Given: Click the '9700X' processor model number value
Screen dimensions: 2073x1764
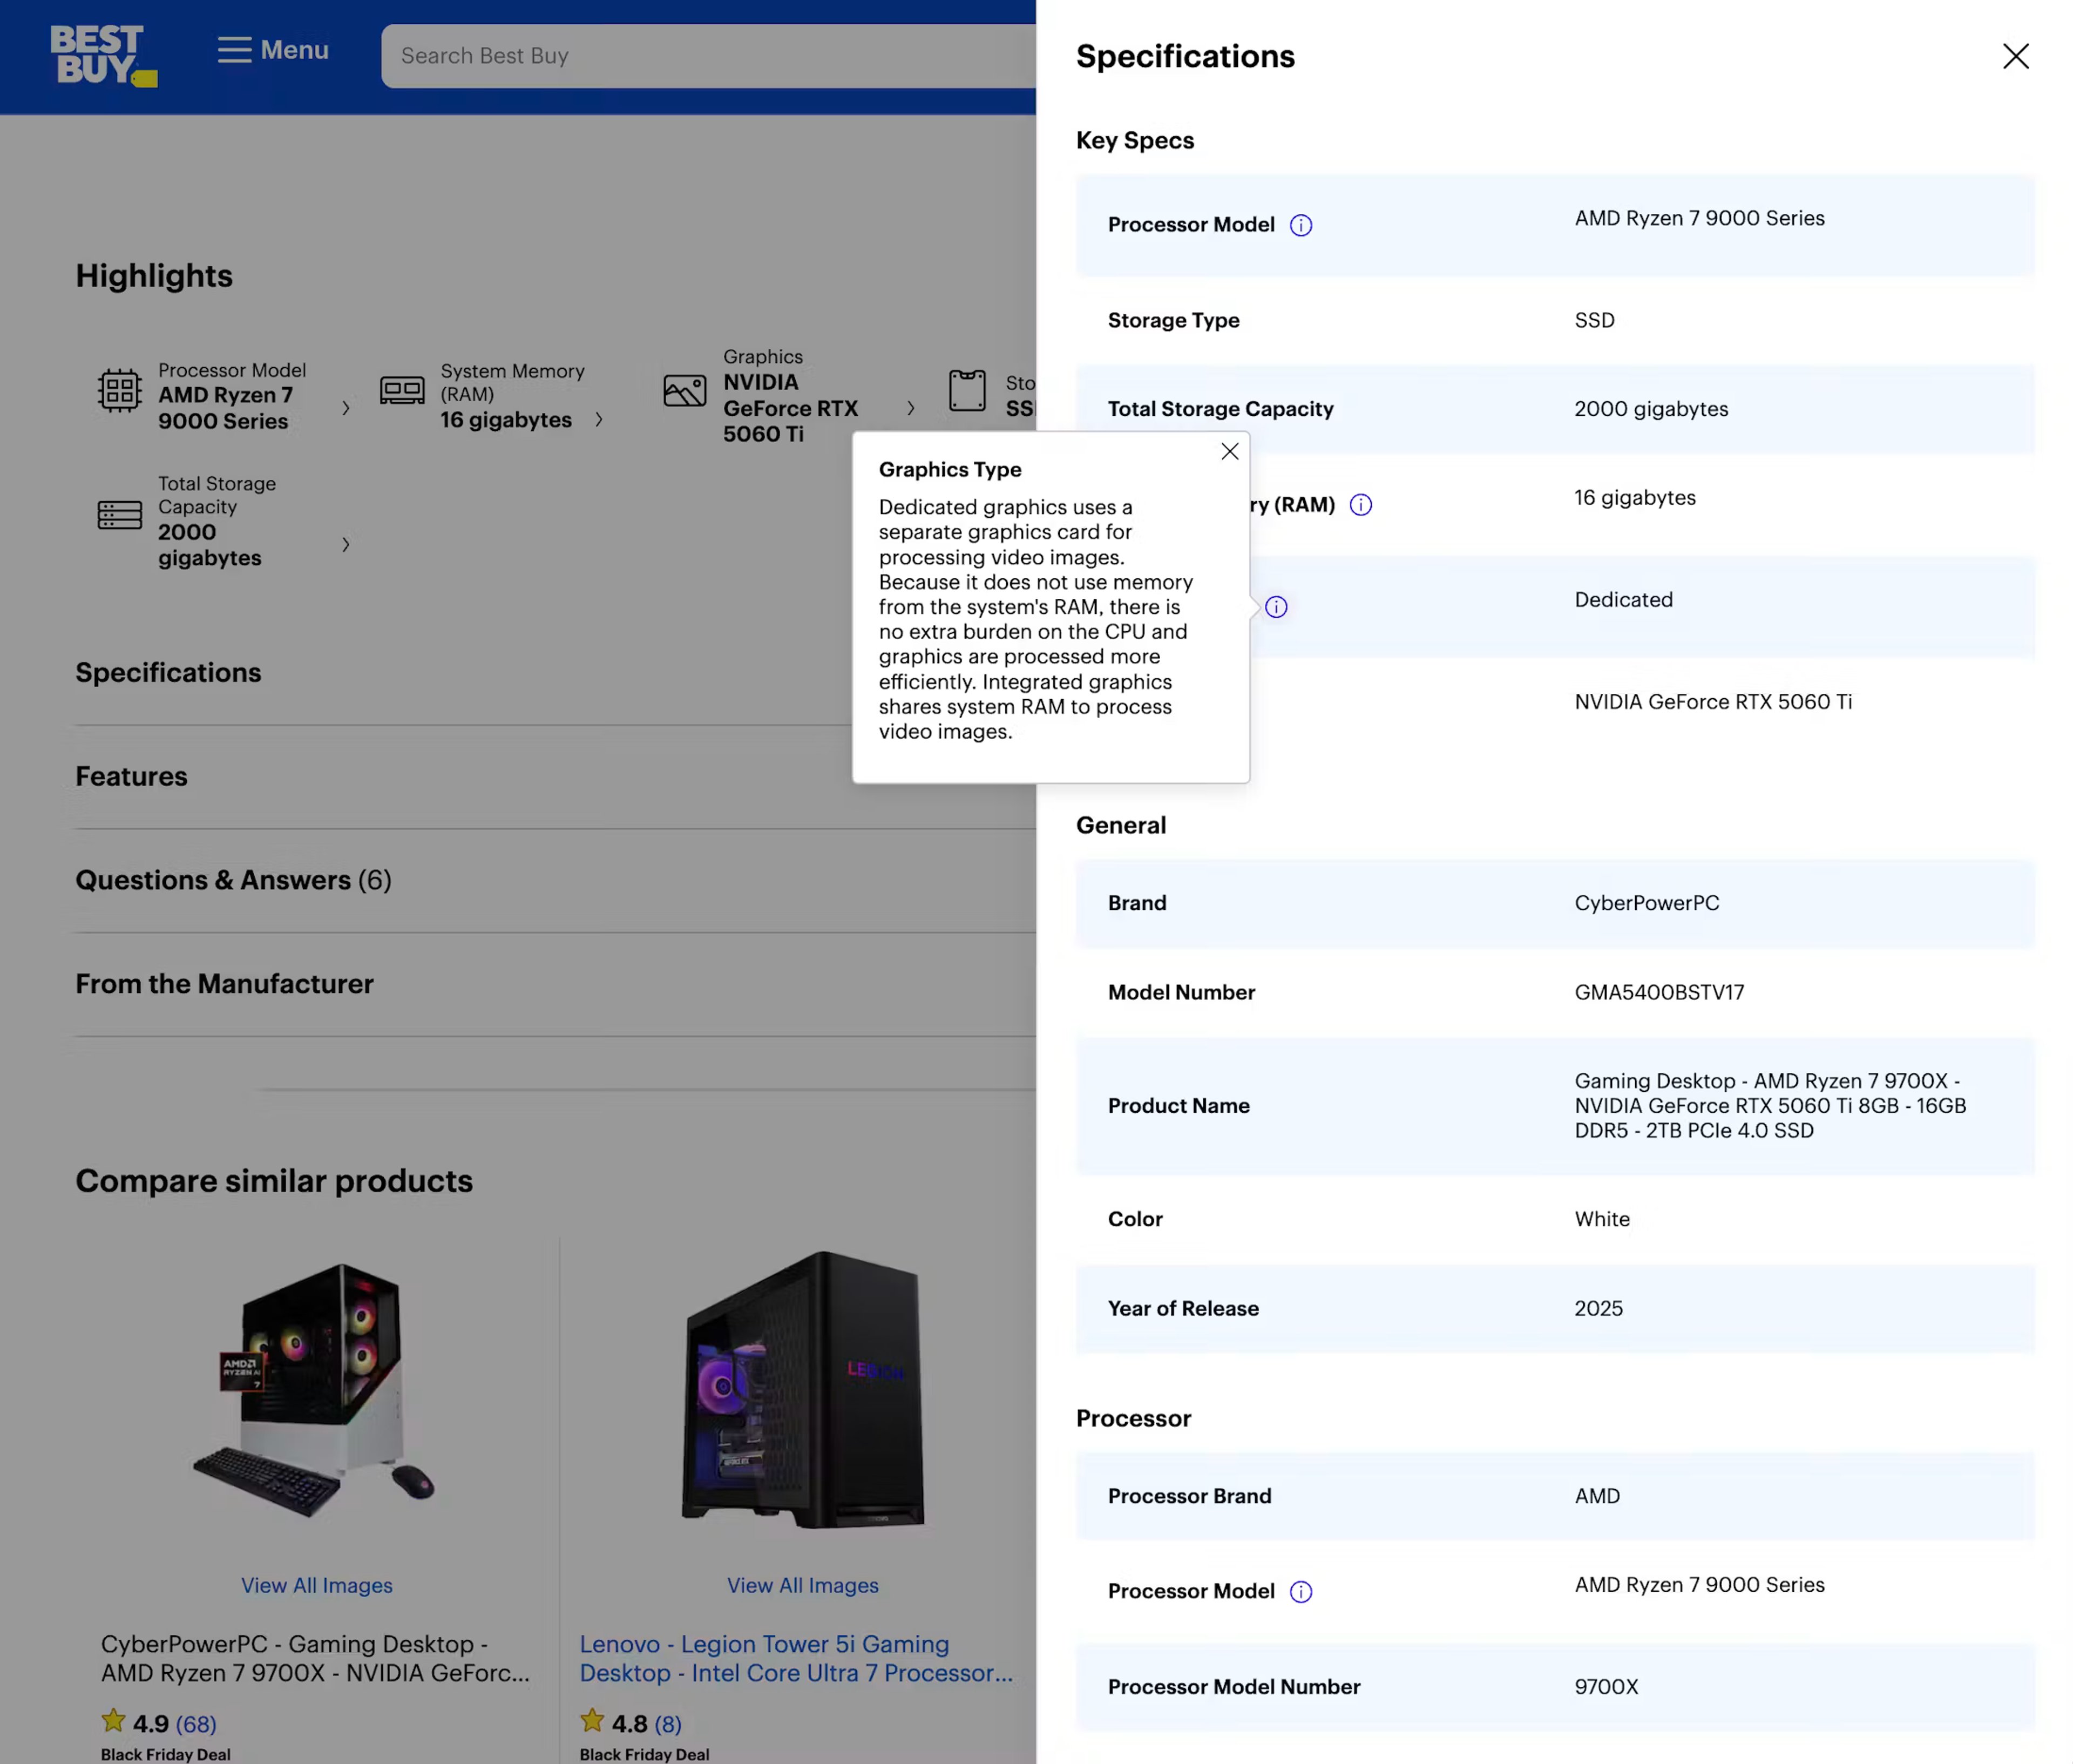Looking at the screenshot, I should [x=1606, y=1687].
